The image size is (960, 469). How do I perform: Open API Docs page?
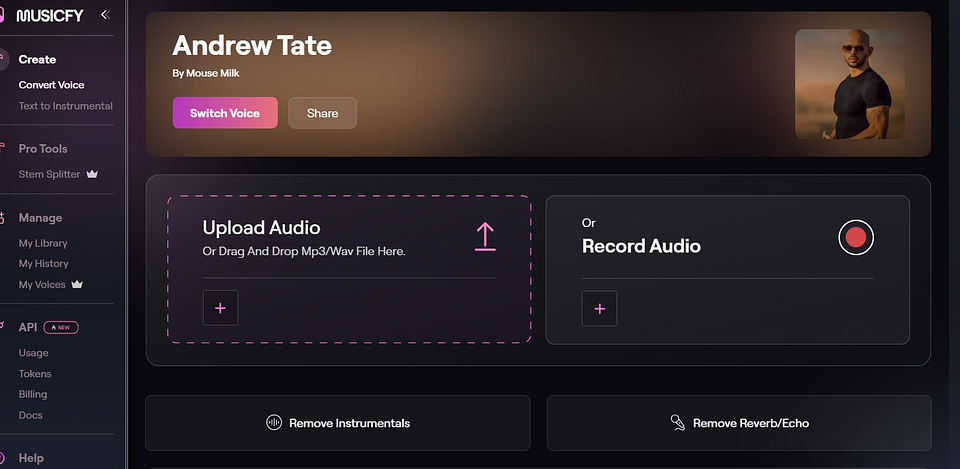pyautogui.click(x=31, y=415)
